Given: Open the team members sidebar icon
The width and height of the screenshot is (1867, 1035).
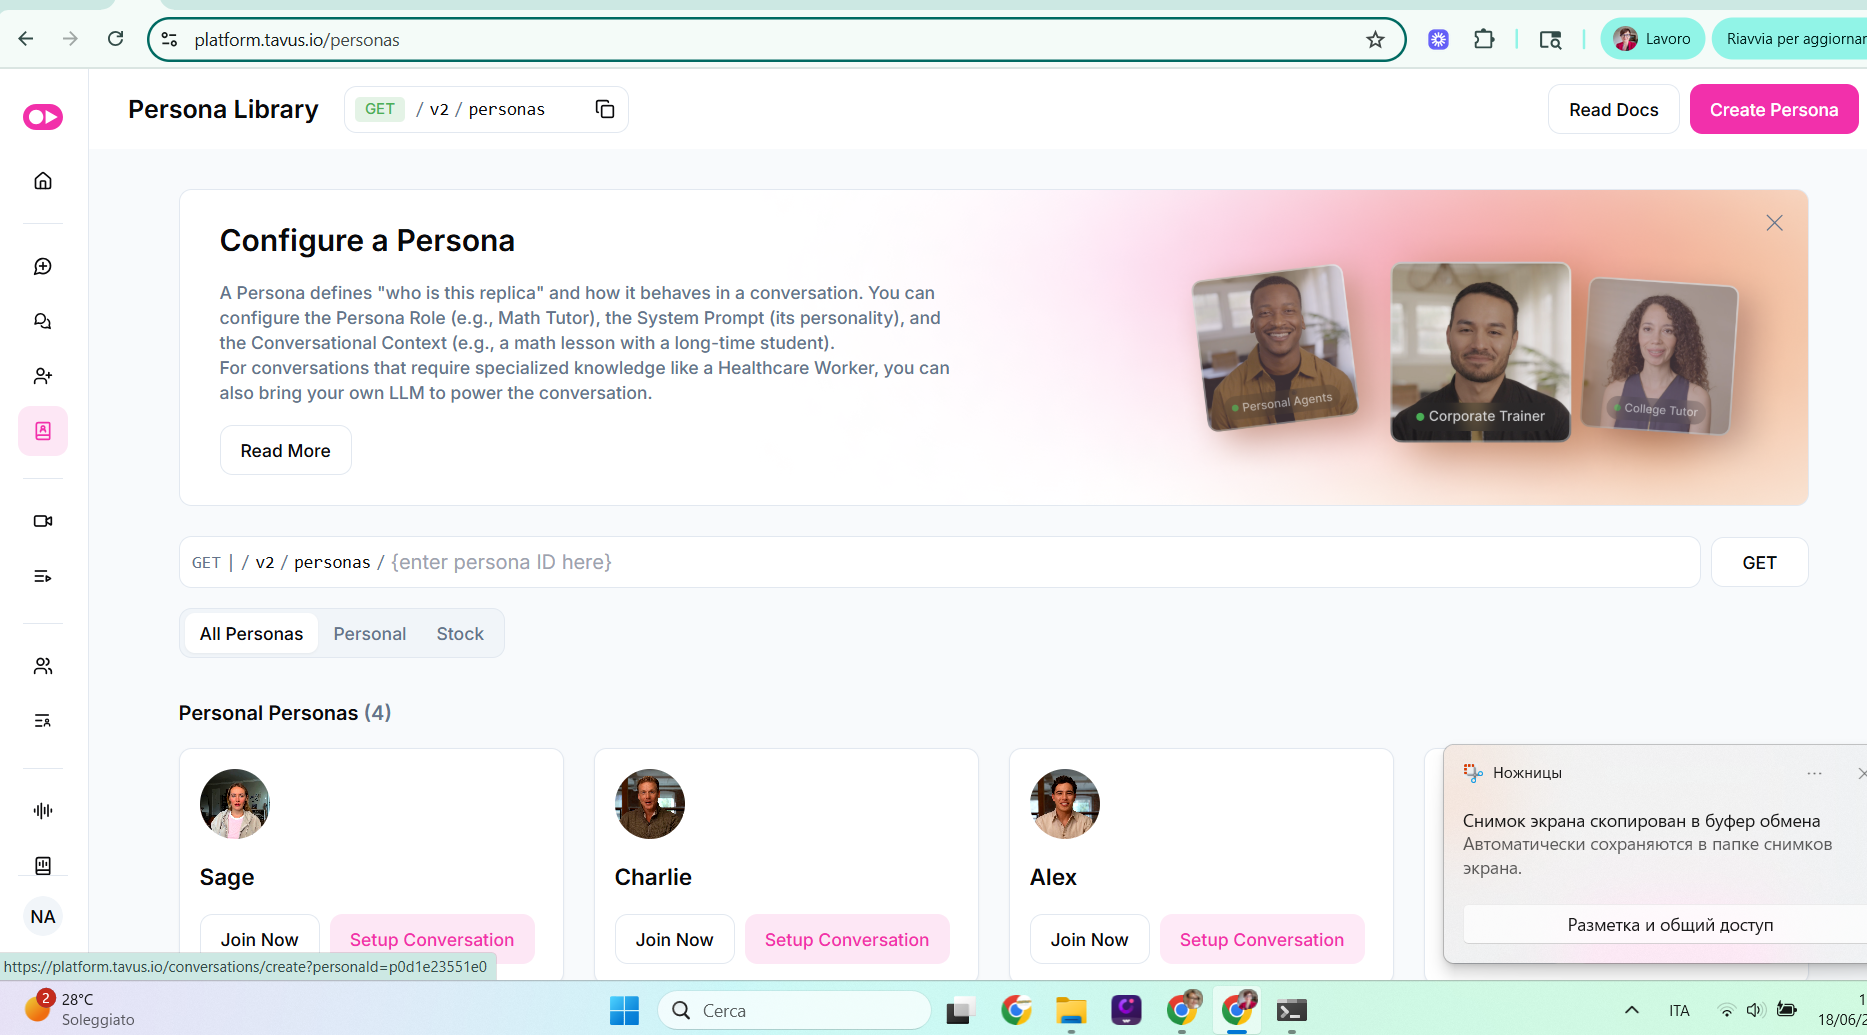Looking at the screenshot, I should [43, 666].
